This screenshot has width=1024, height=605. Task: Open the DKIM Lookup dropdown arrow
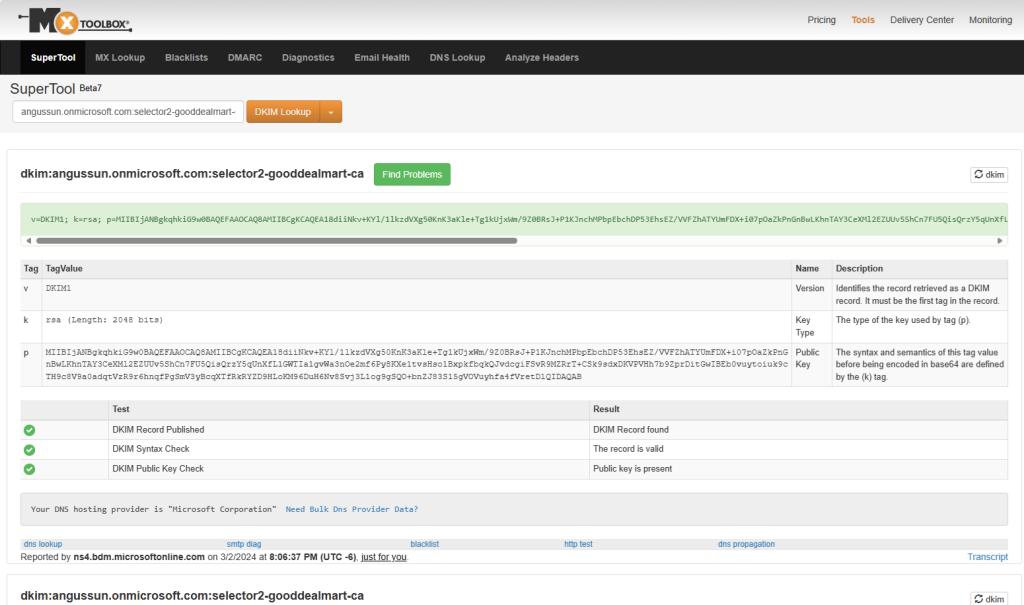point(331,112)
